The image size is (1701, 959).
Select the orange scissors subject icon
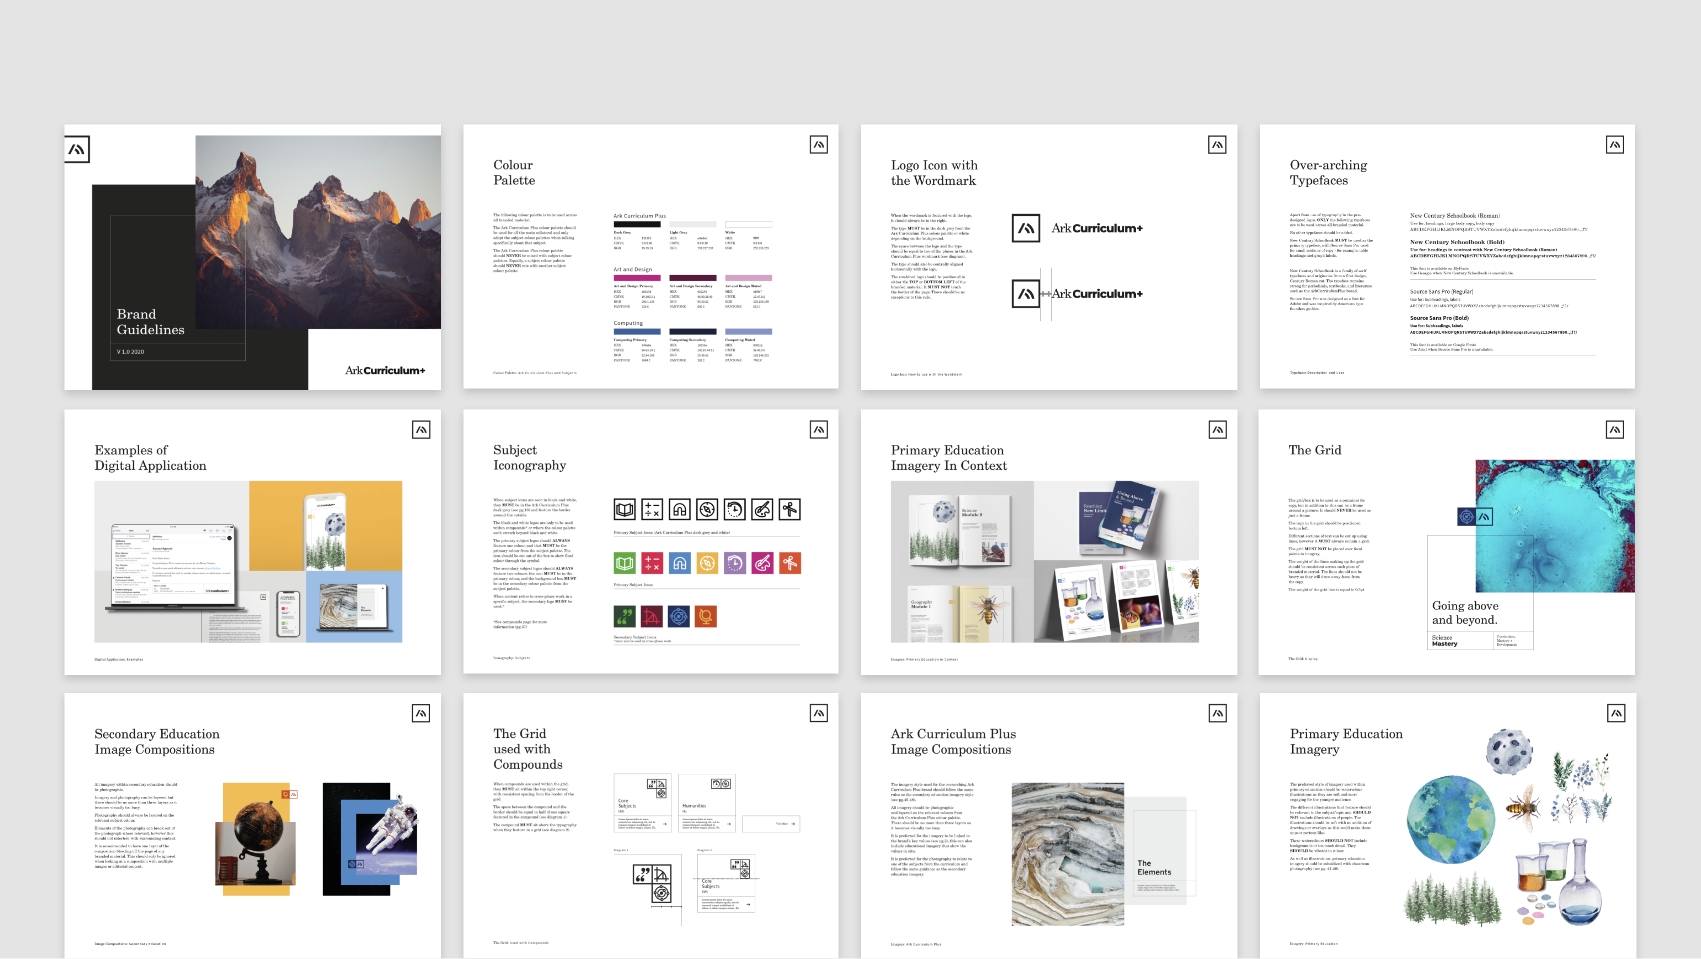pyautogui.click(x=790, y=564)
